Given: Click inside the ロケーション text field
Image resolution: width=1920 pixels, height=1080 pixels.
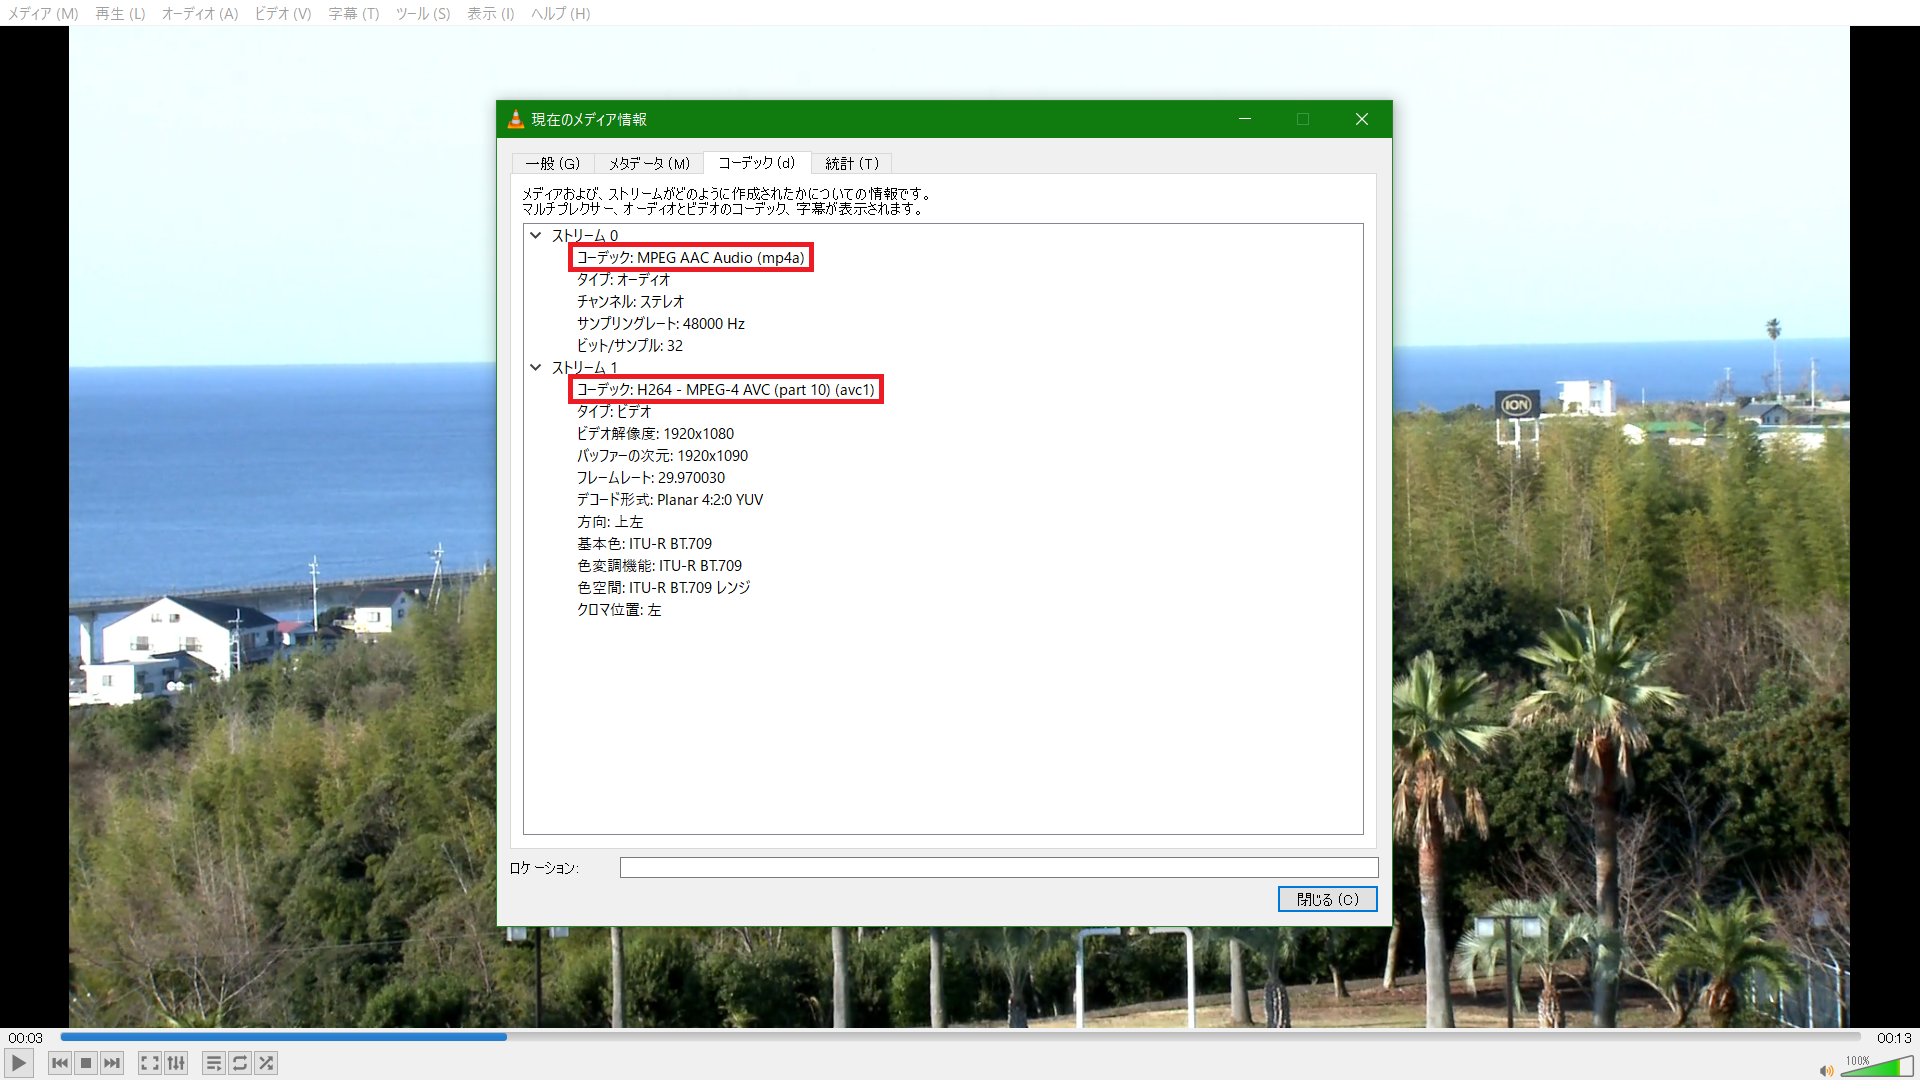Looking at the screenshot, I should (998, 868).
